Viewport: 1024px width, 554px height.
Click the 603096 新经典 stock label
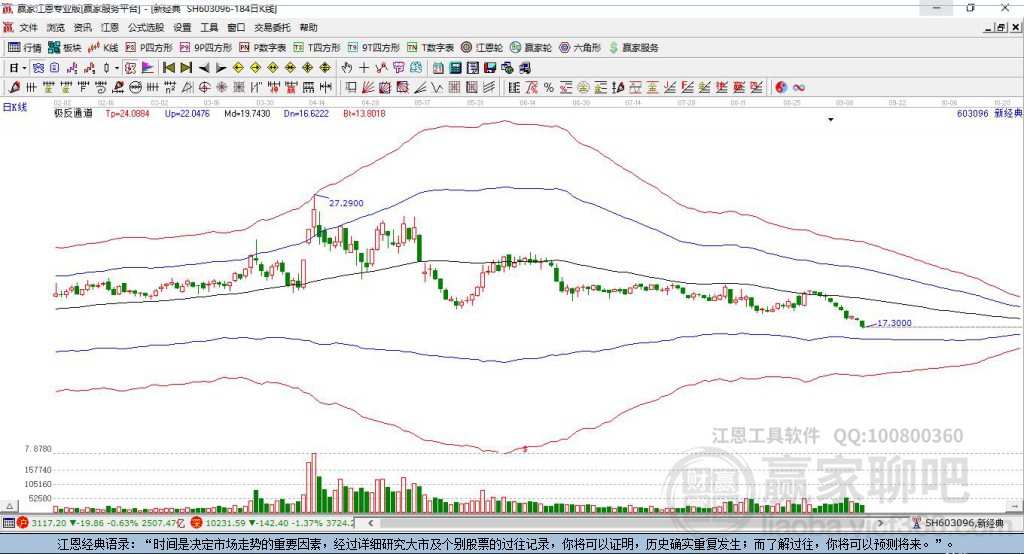pyautogui.click(x=989, y=113)
